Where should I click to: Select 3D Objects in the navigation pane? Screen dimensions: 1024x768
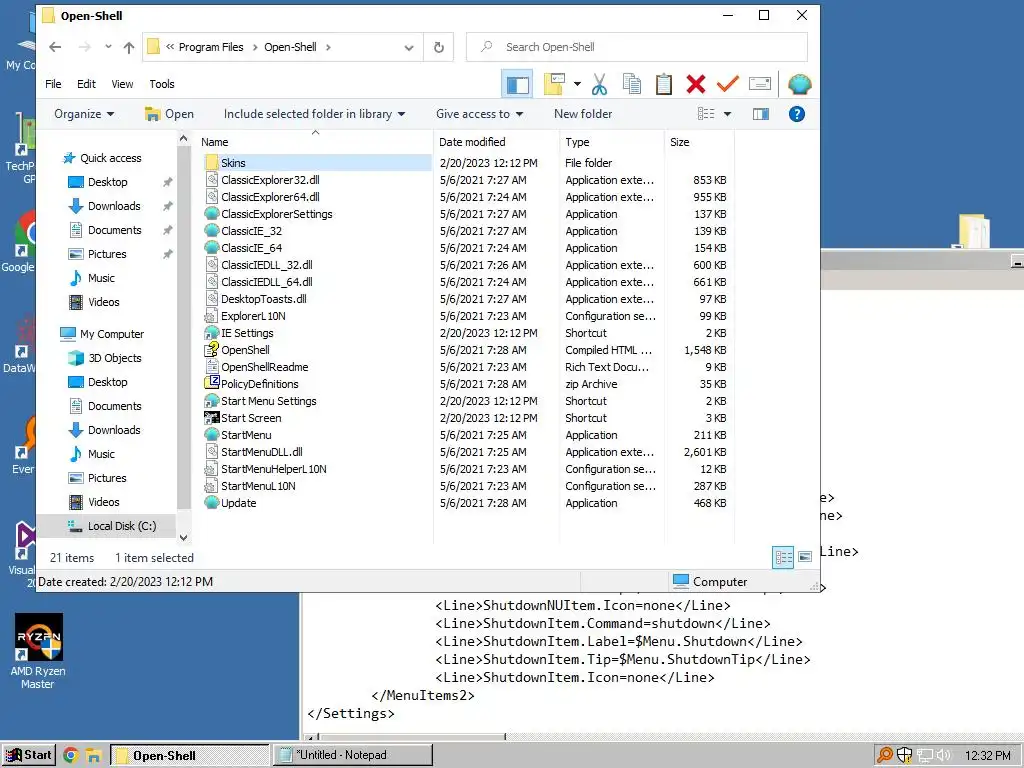tap(115, 358)
